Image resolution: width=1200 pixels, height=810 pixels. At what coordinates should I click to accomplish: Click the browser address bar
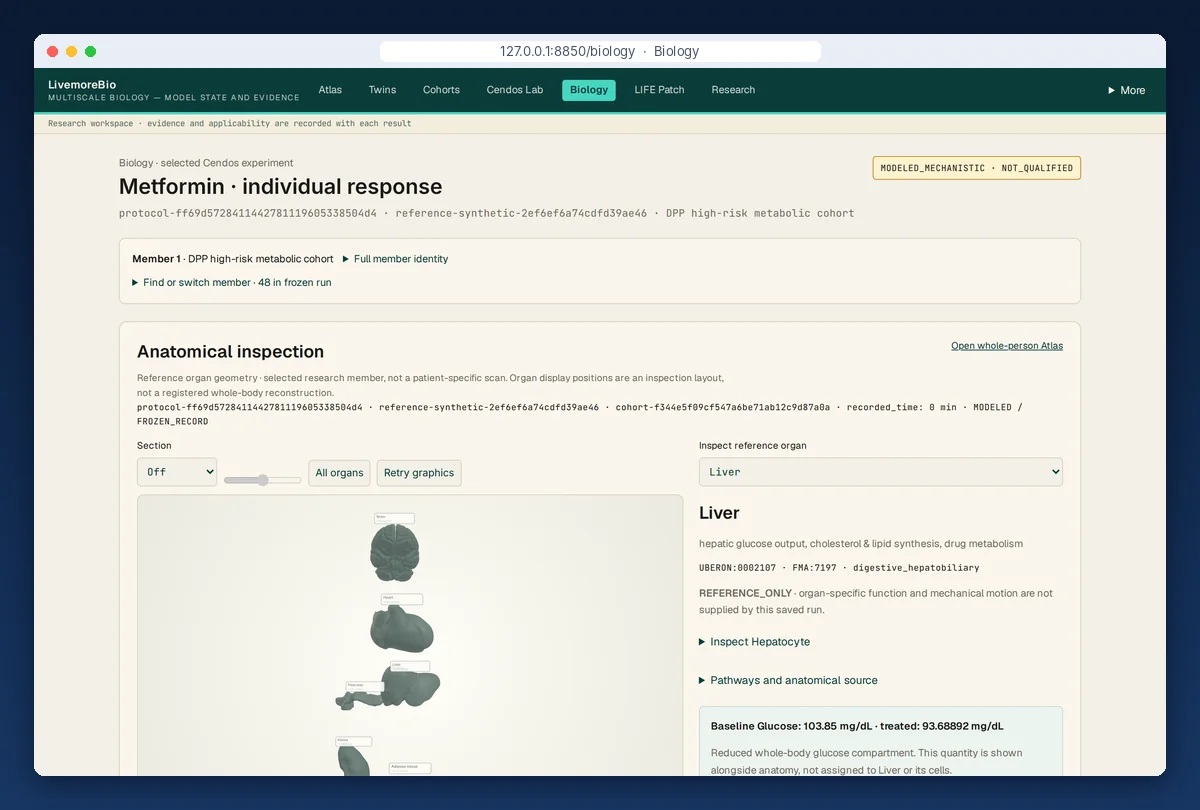[600, 51]
